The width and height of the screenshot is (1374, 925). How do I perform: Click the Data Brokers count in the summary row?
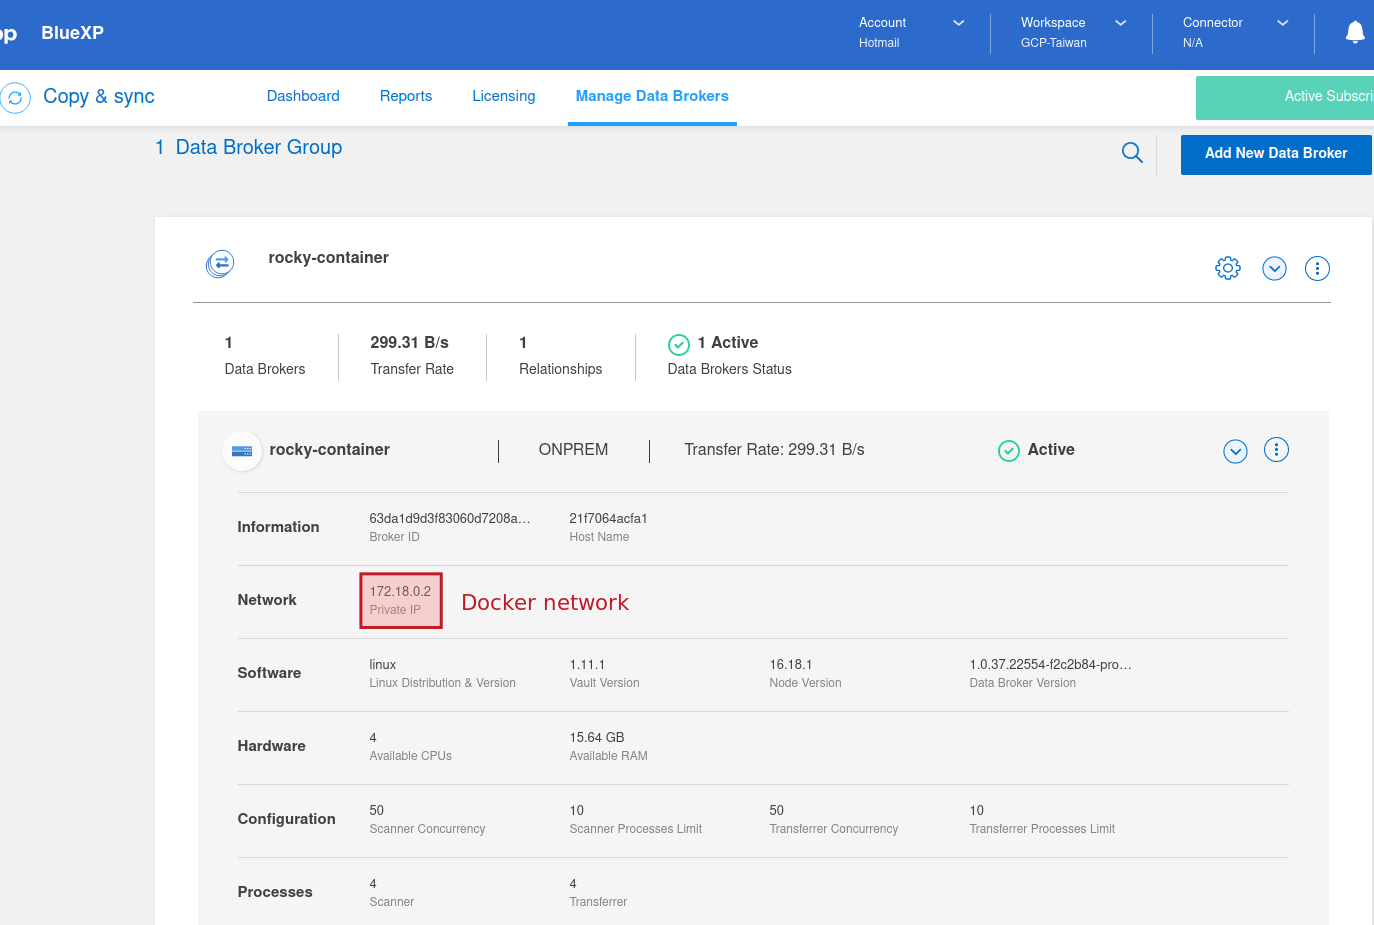point(228,343)
